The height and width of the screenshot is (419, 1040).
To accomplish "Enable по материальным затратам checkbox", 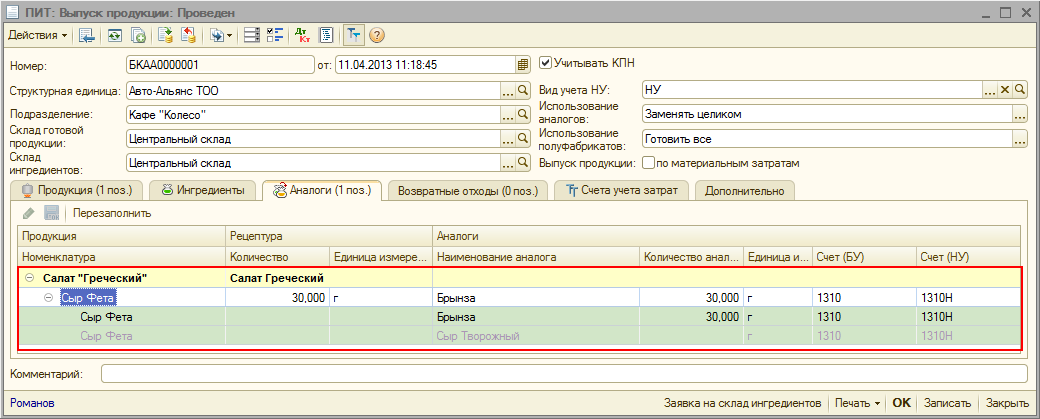I will pyautogui.click(x=648, y=163).
